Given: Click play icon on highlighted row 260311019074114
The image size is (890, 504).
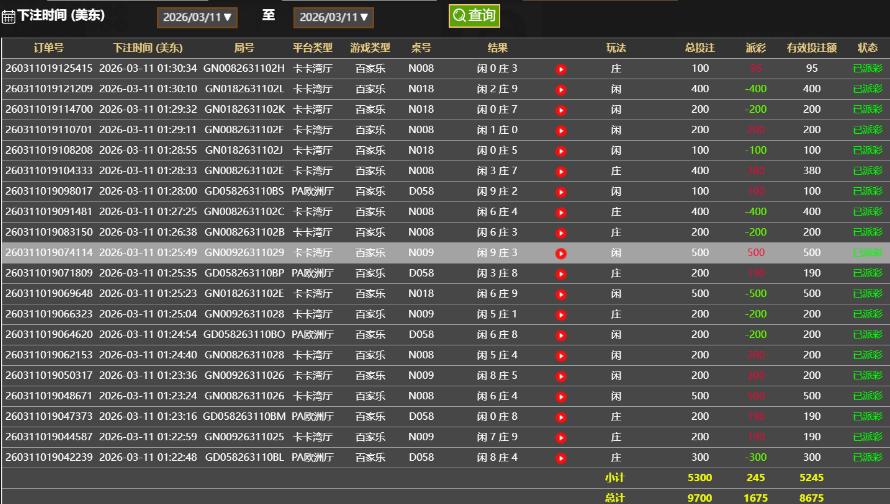Looking at the screenshot, I should pyautogui.click(x=561, y=253).
